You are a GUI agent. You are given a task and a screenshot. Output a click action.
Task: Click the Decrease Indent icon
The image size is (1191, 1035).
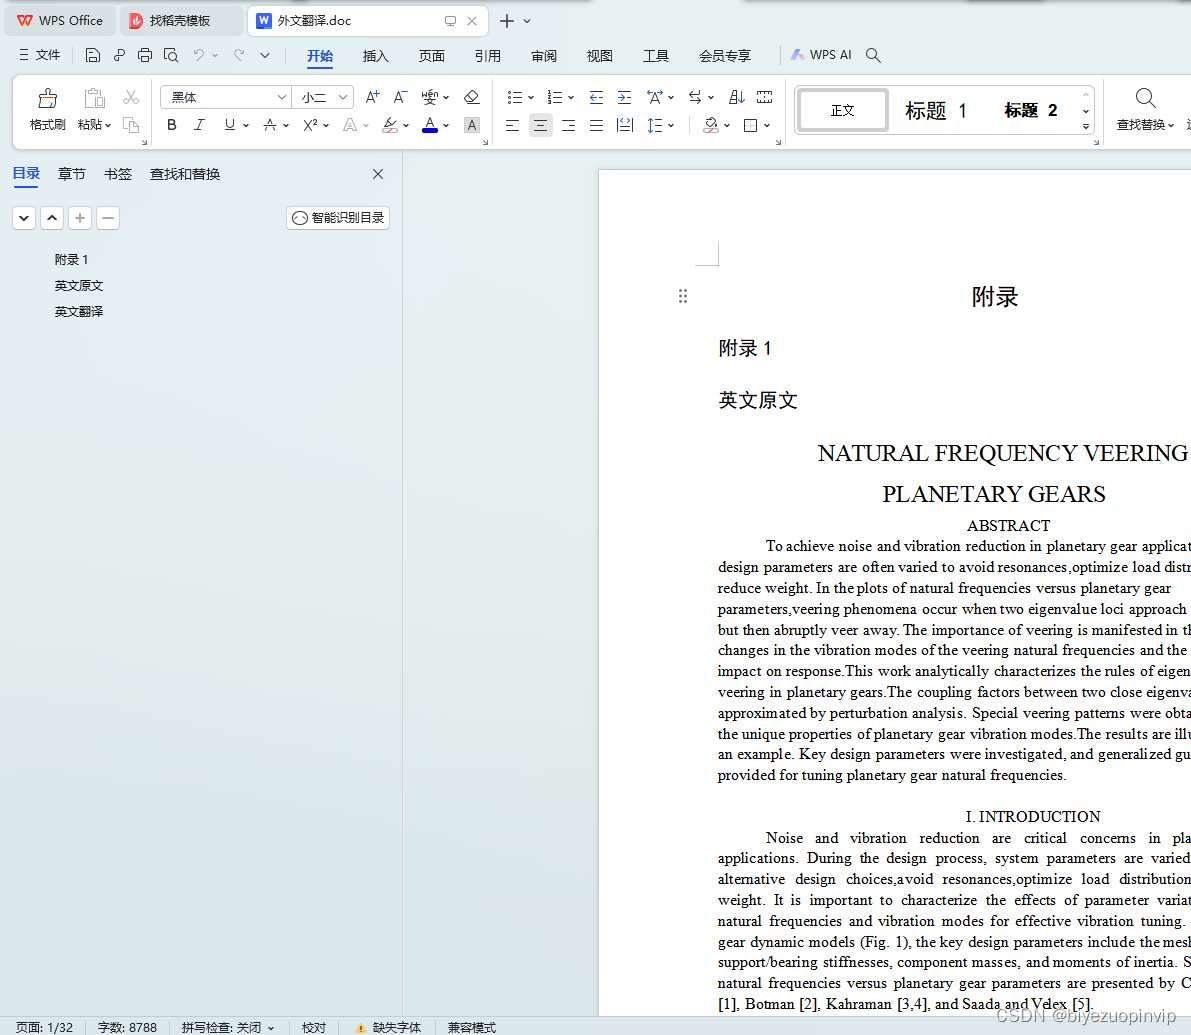point(596,97)
